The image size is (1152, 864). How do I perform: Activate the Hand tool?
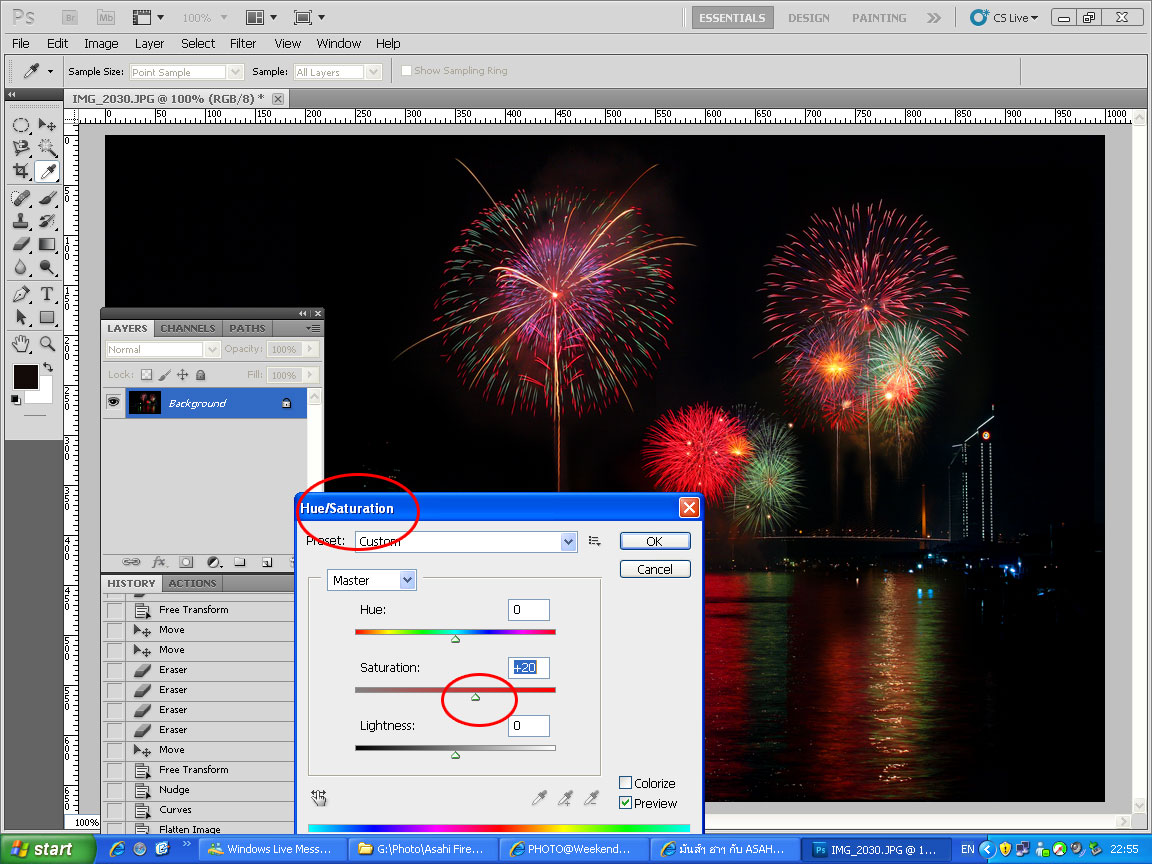point(21,343)
